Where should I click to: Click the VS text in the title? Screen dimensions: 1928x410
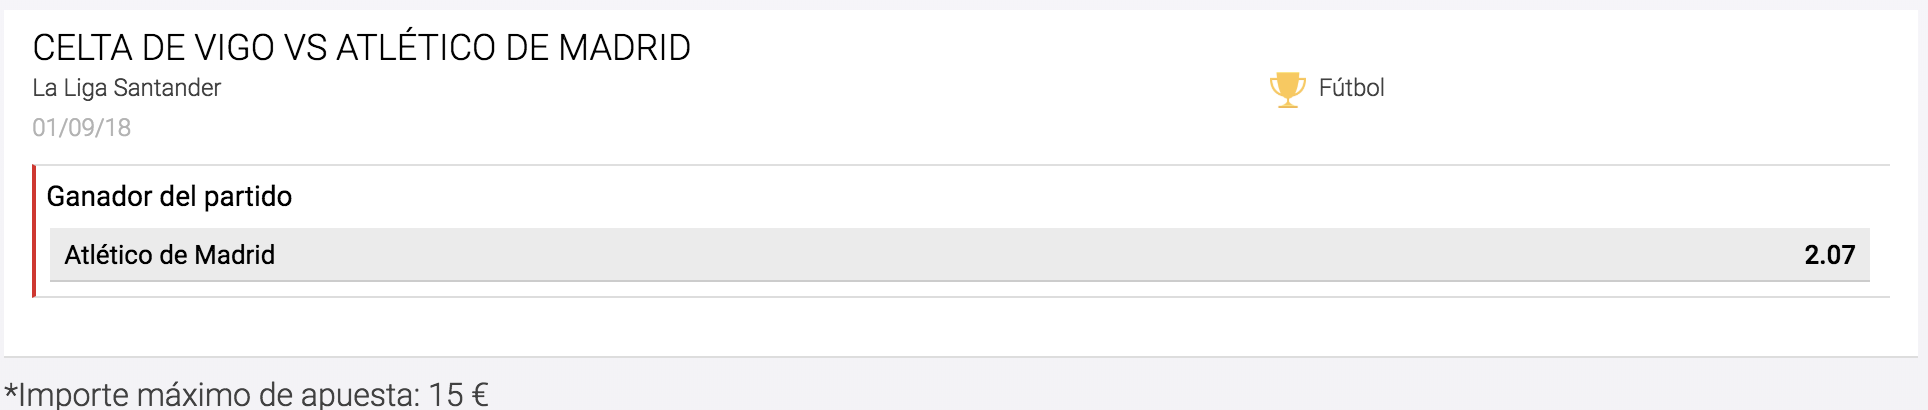pyautogui.click(x=306, y=47)
